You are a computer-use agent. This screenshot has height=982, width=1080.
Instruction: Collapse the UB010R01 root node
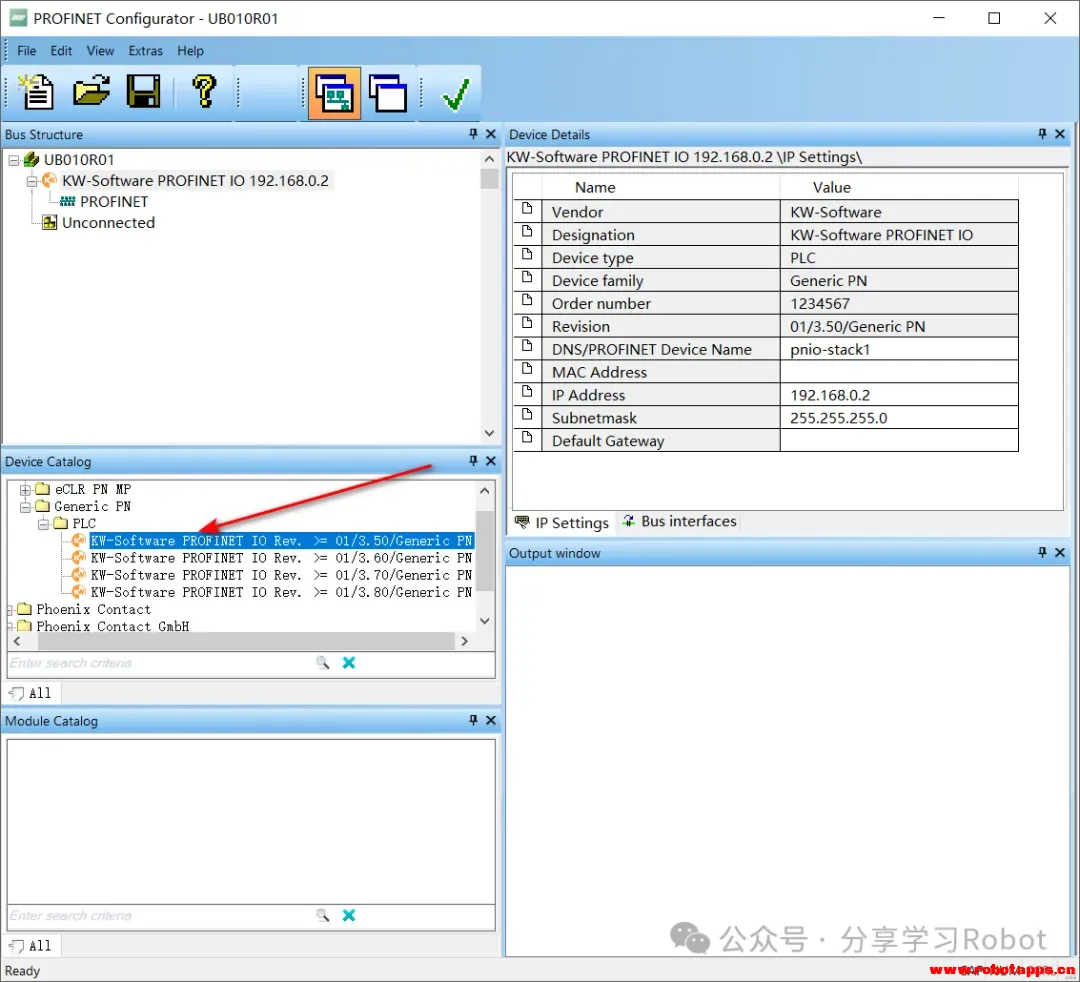click(x=14, y=160)
